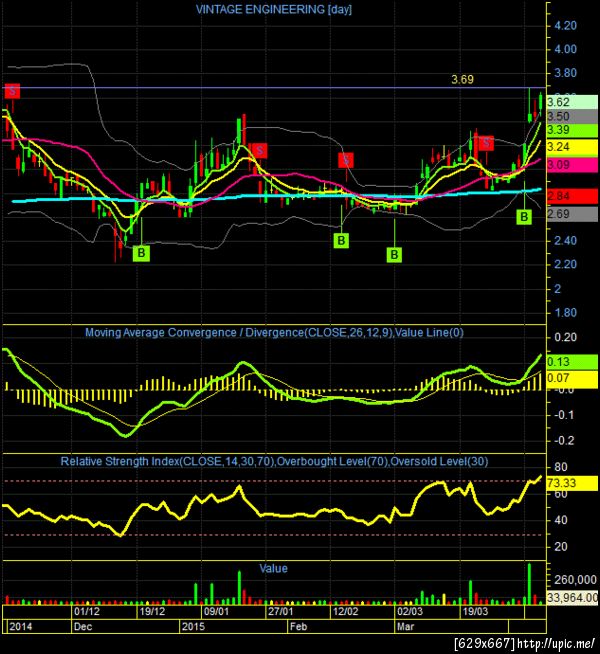
Task: Click the grey 2.69 lower band tag
Action: point(572,214)
